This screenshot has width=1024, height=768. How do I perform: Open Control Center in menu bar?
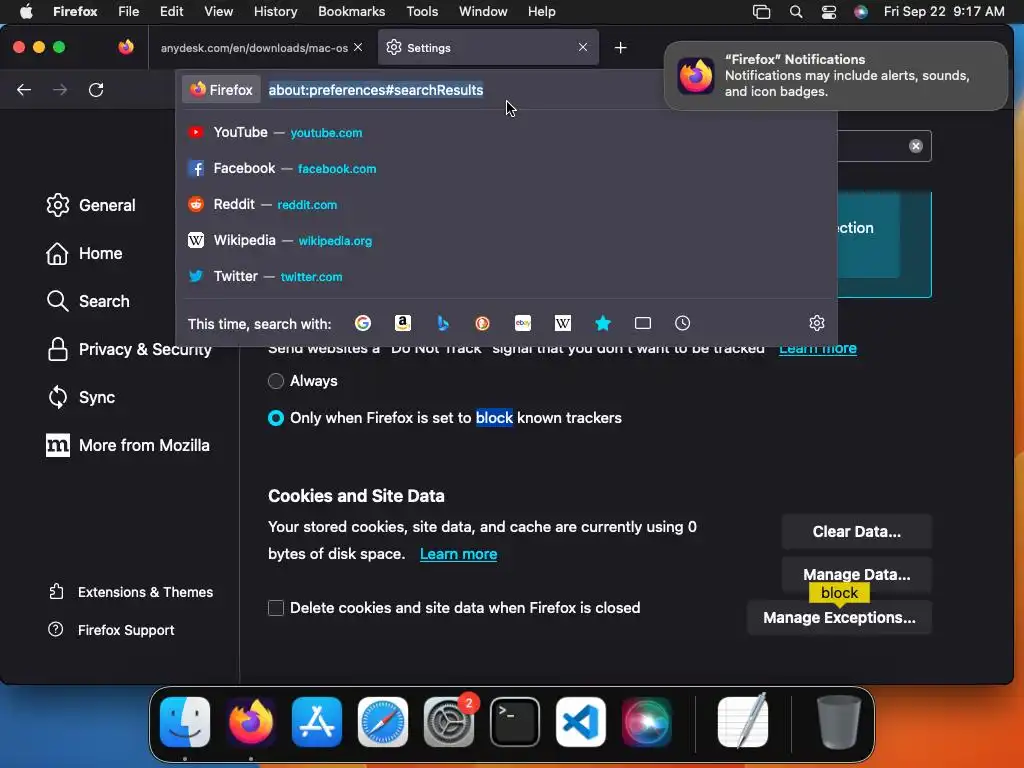[828, 12]
